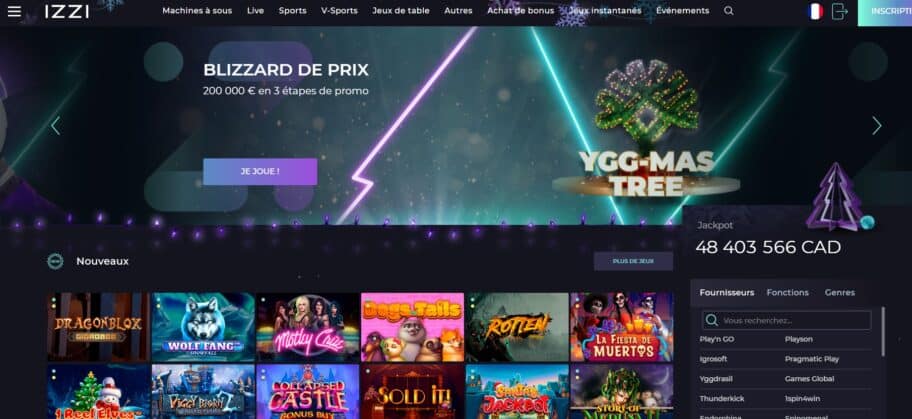The height and width of the screenshot is (419, 912).
Task: Switch to the Fonctions tab
Action: (x=788, y=293)
